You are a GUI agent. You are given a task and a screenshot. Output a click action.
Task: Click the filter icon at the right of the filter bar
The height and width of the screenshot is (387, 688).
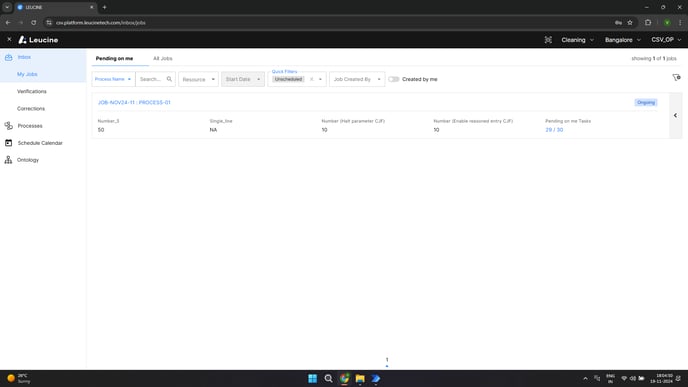tap(676, 78)
